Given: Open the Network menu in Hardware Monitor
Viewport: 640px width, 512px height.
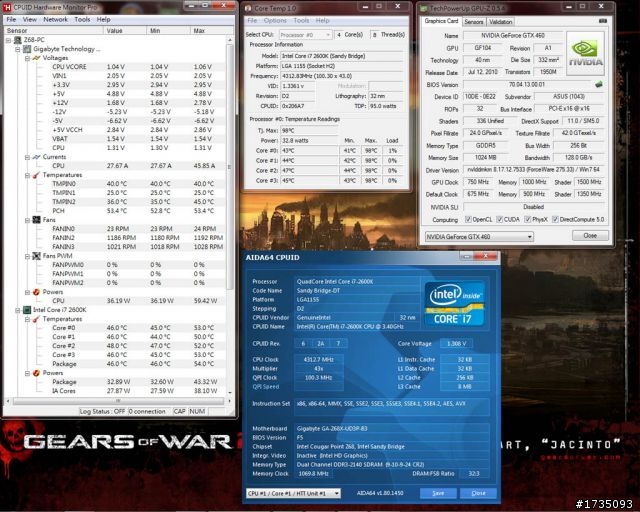Looking at the screenshot, I should coord(56,19).
